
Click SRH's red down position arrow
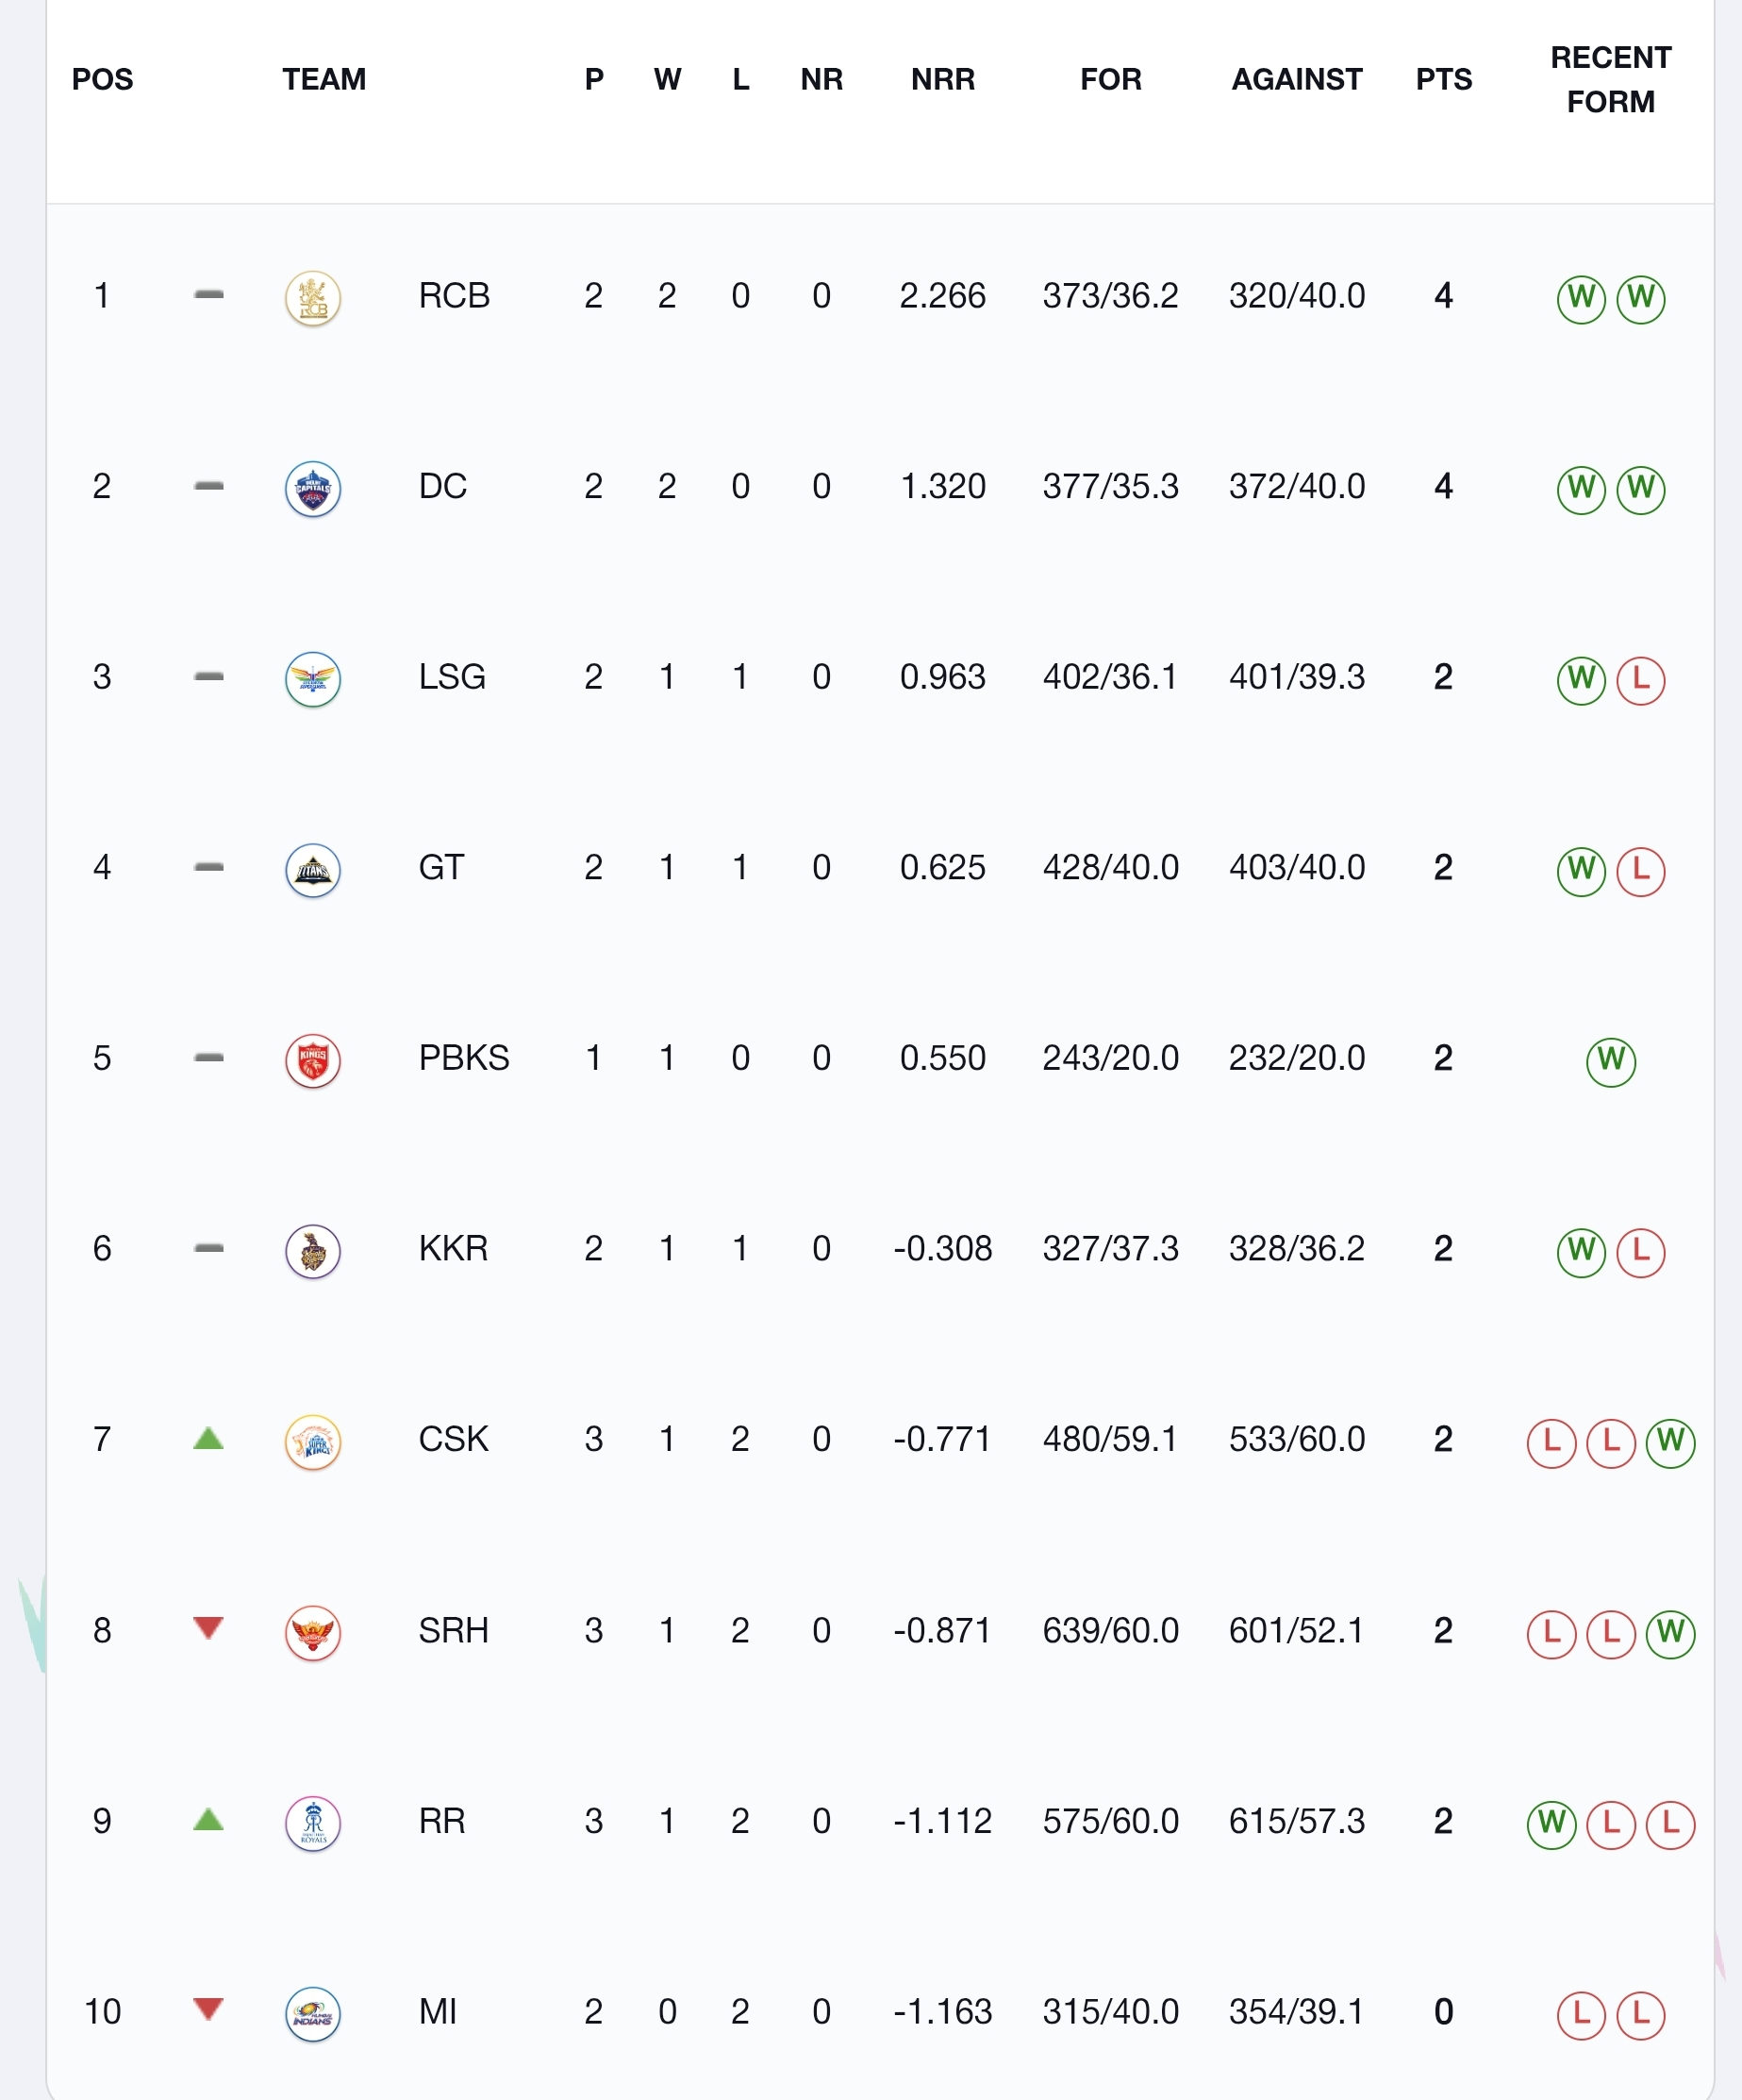(208, 1629)
